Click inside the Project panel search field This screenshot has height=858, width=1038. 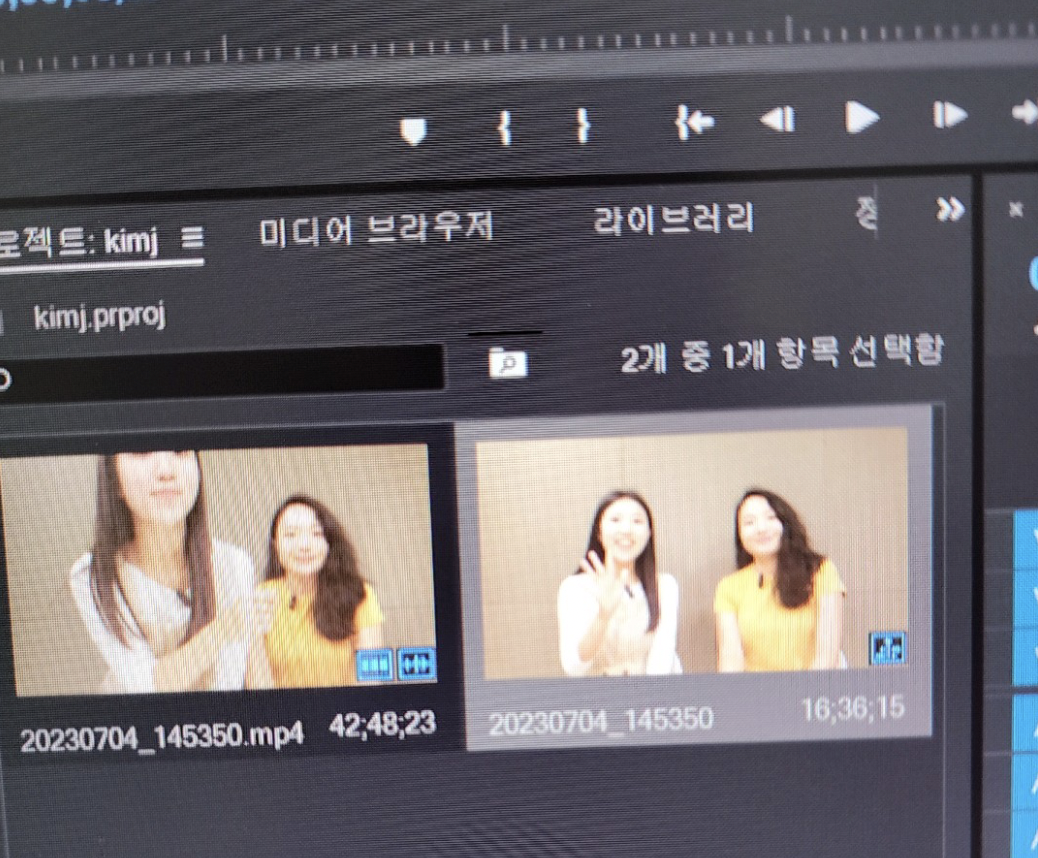[220, 365]
